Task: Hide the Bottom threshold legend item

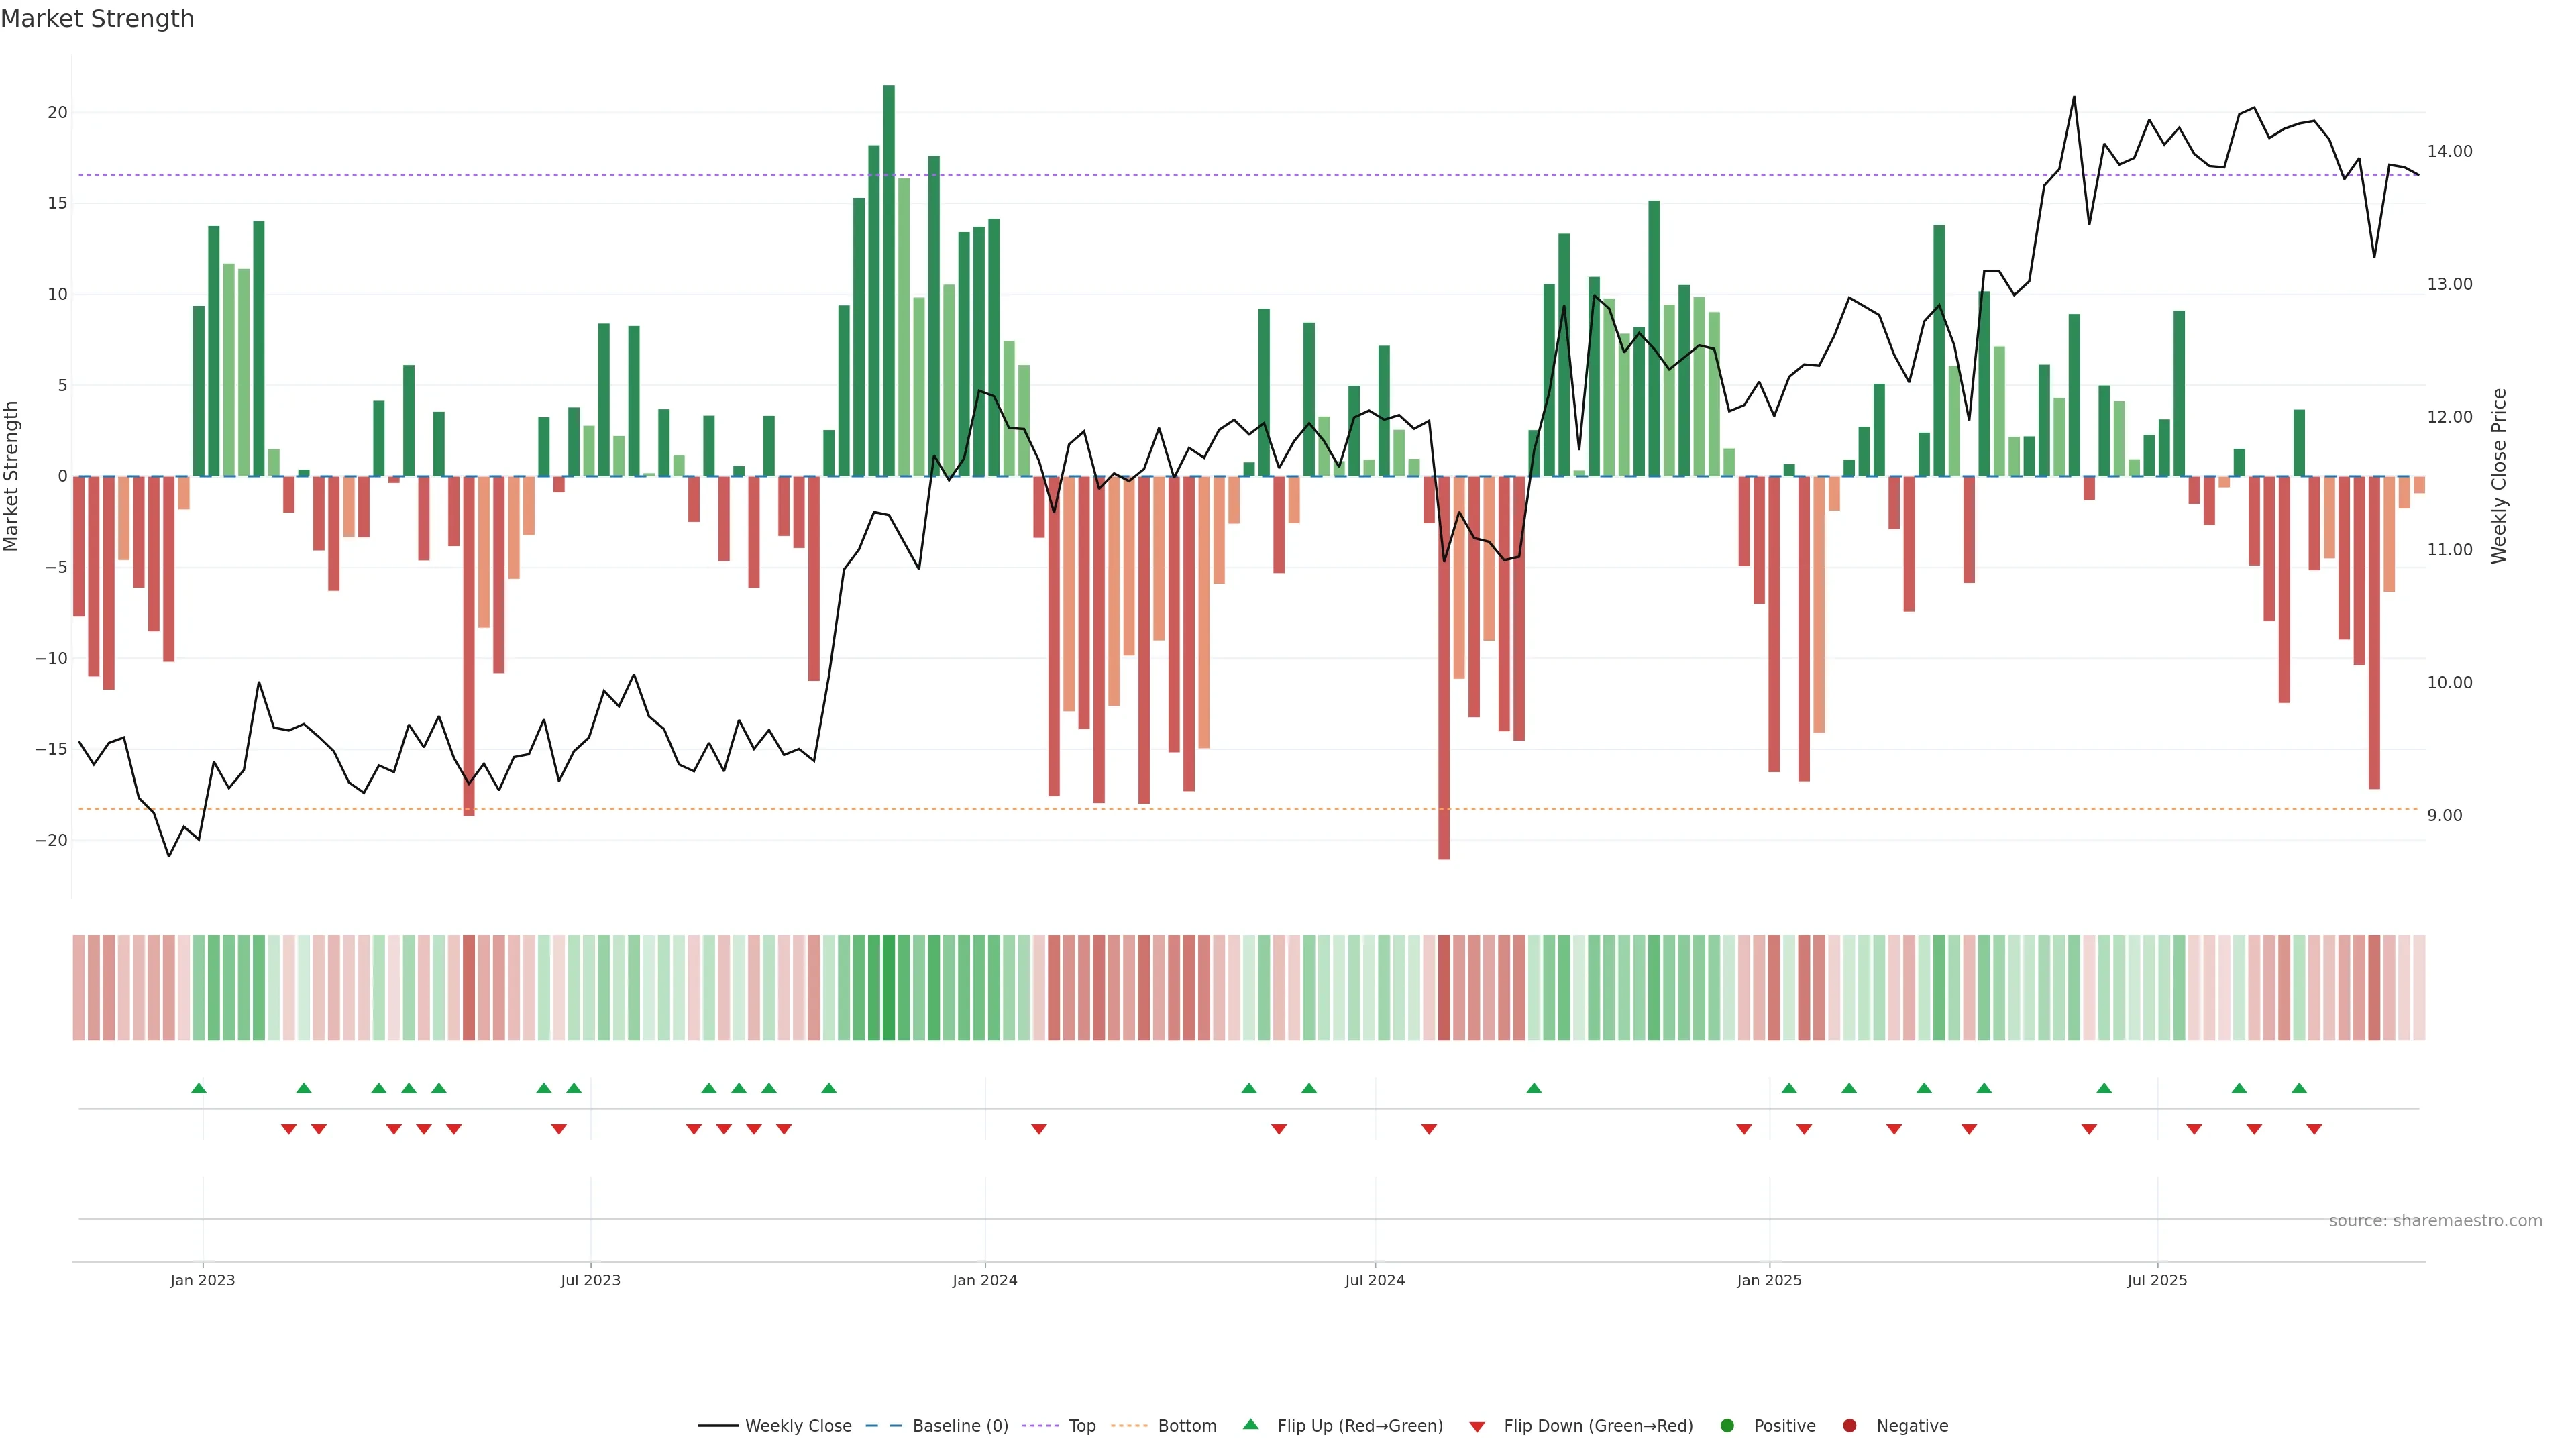Action: pos(1186,1426)
